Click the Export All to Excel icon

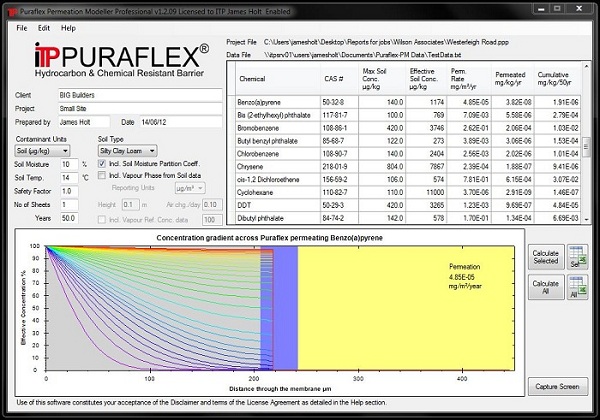[576, 289]
